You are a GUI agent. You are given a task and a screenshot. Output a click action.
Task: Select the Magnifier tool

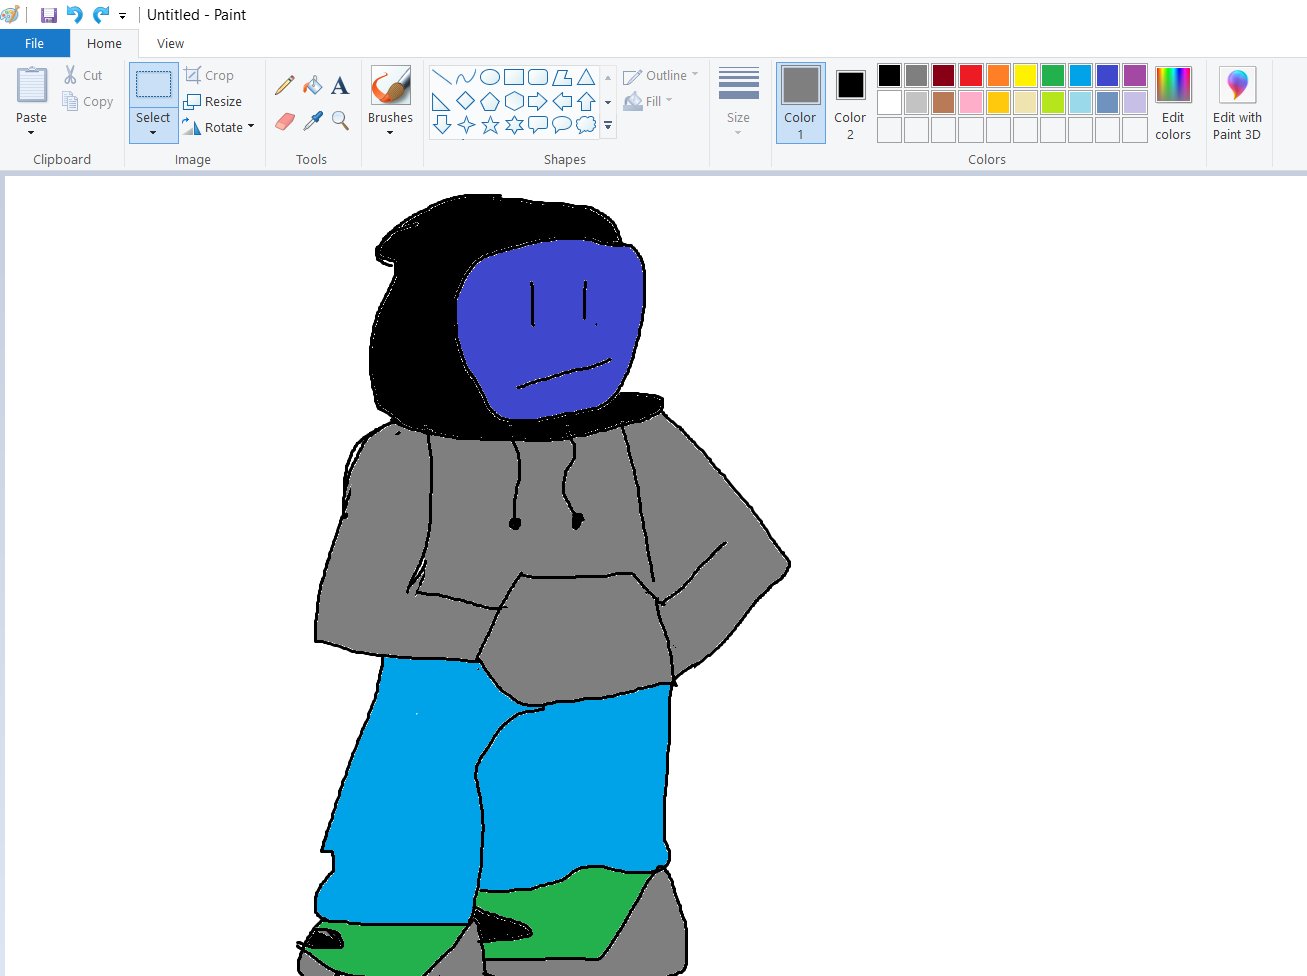(x=340, y=120)
